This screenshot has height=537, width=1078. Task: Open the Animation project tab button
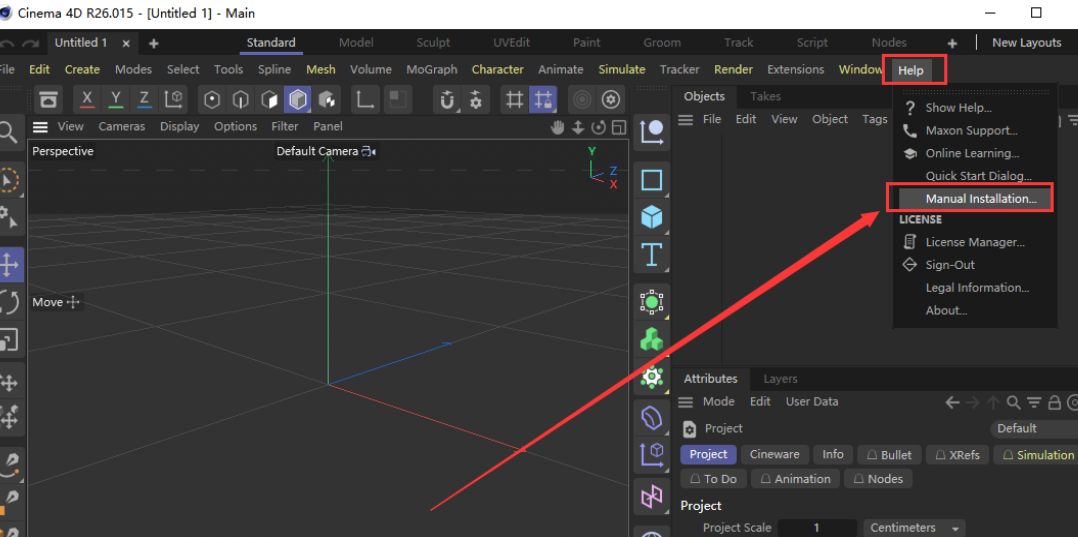(x=795, y=479)
